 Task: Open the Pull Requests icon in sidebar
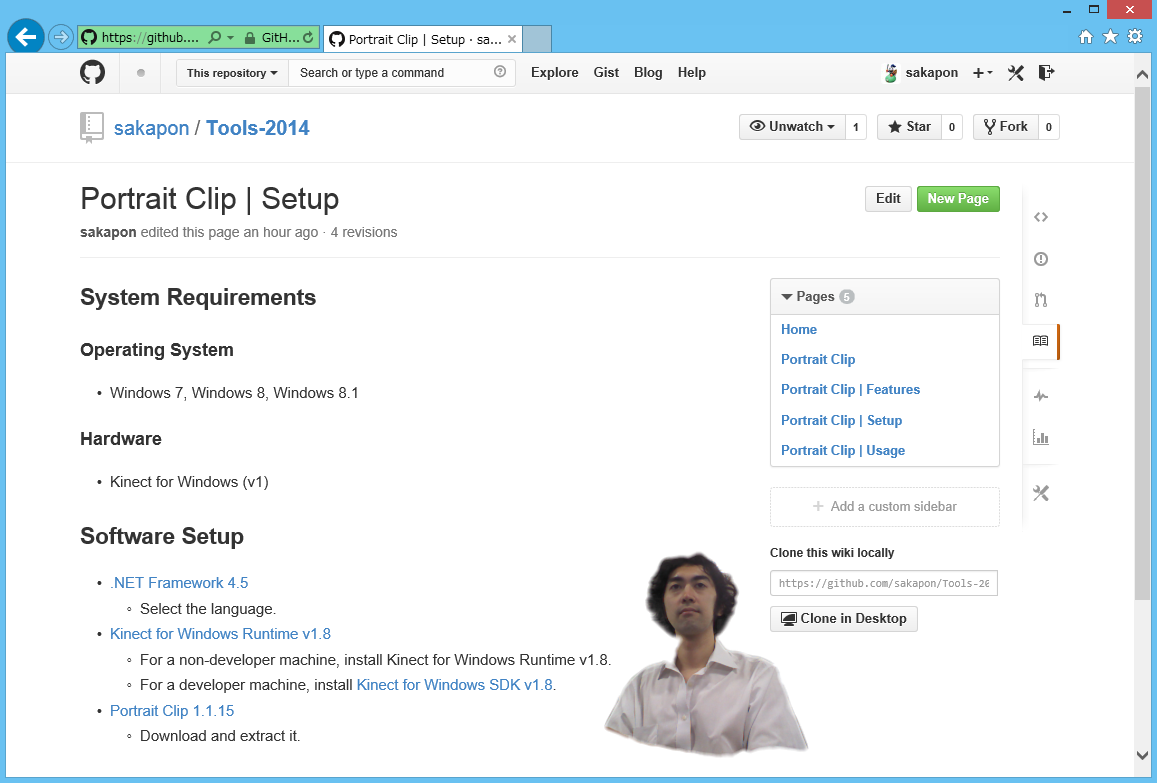[x=1040, y=300]
